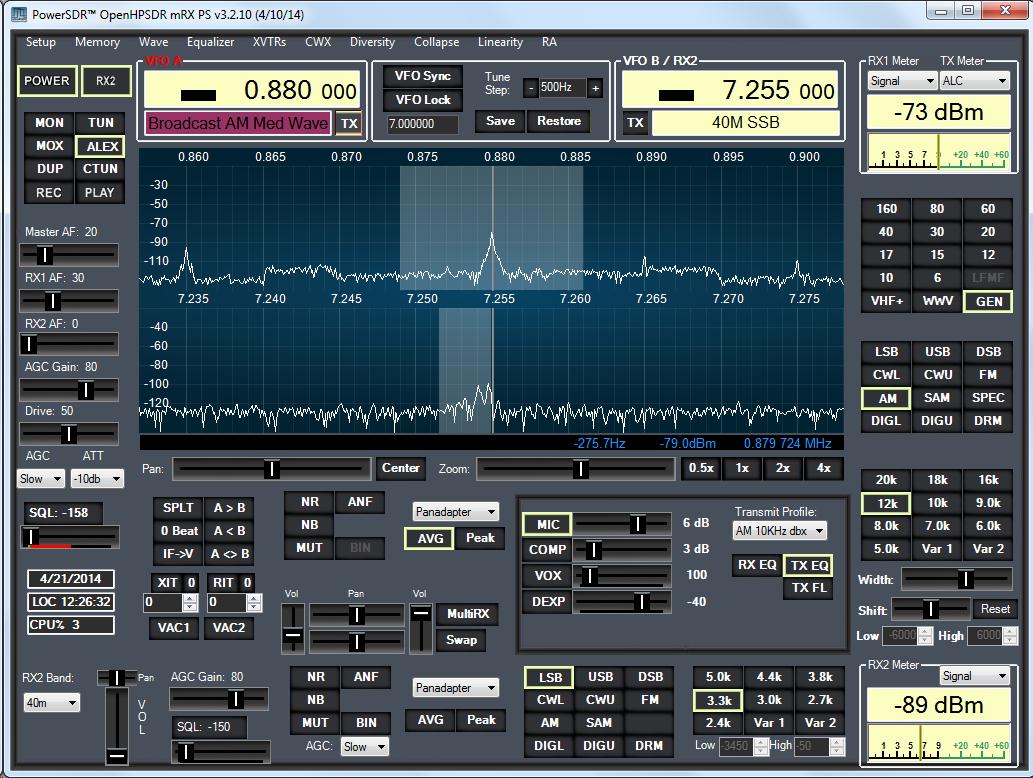Screen dimensions: 1033x778
Task: Toggle VFO Lock
Action: point(423,99)
